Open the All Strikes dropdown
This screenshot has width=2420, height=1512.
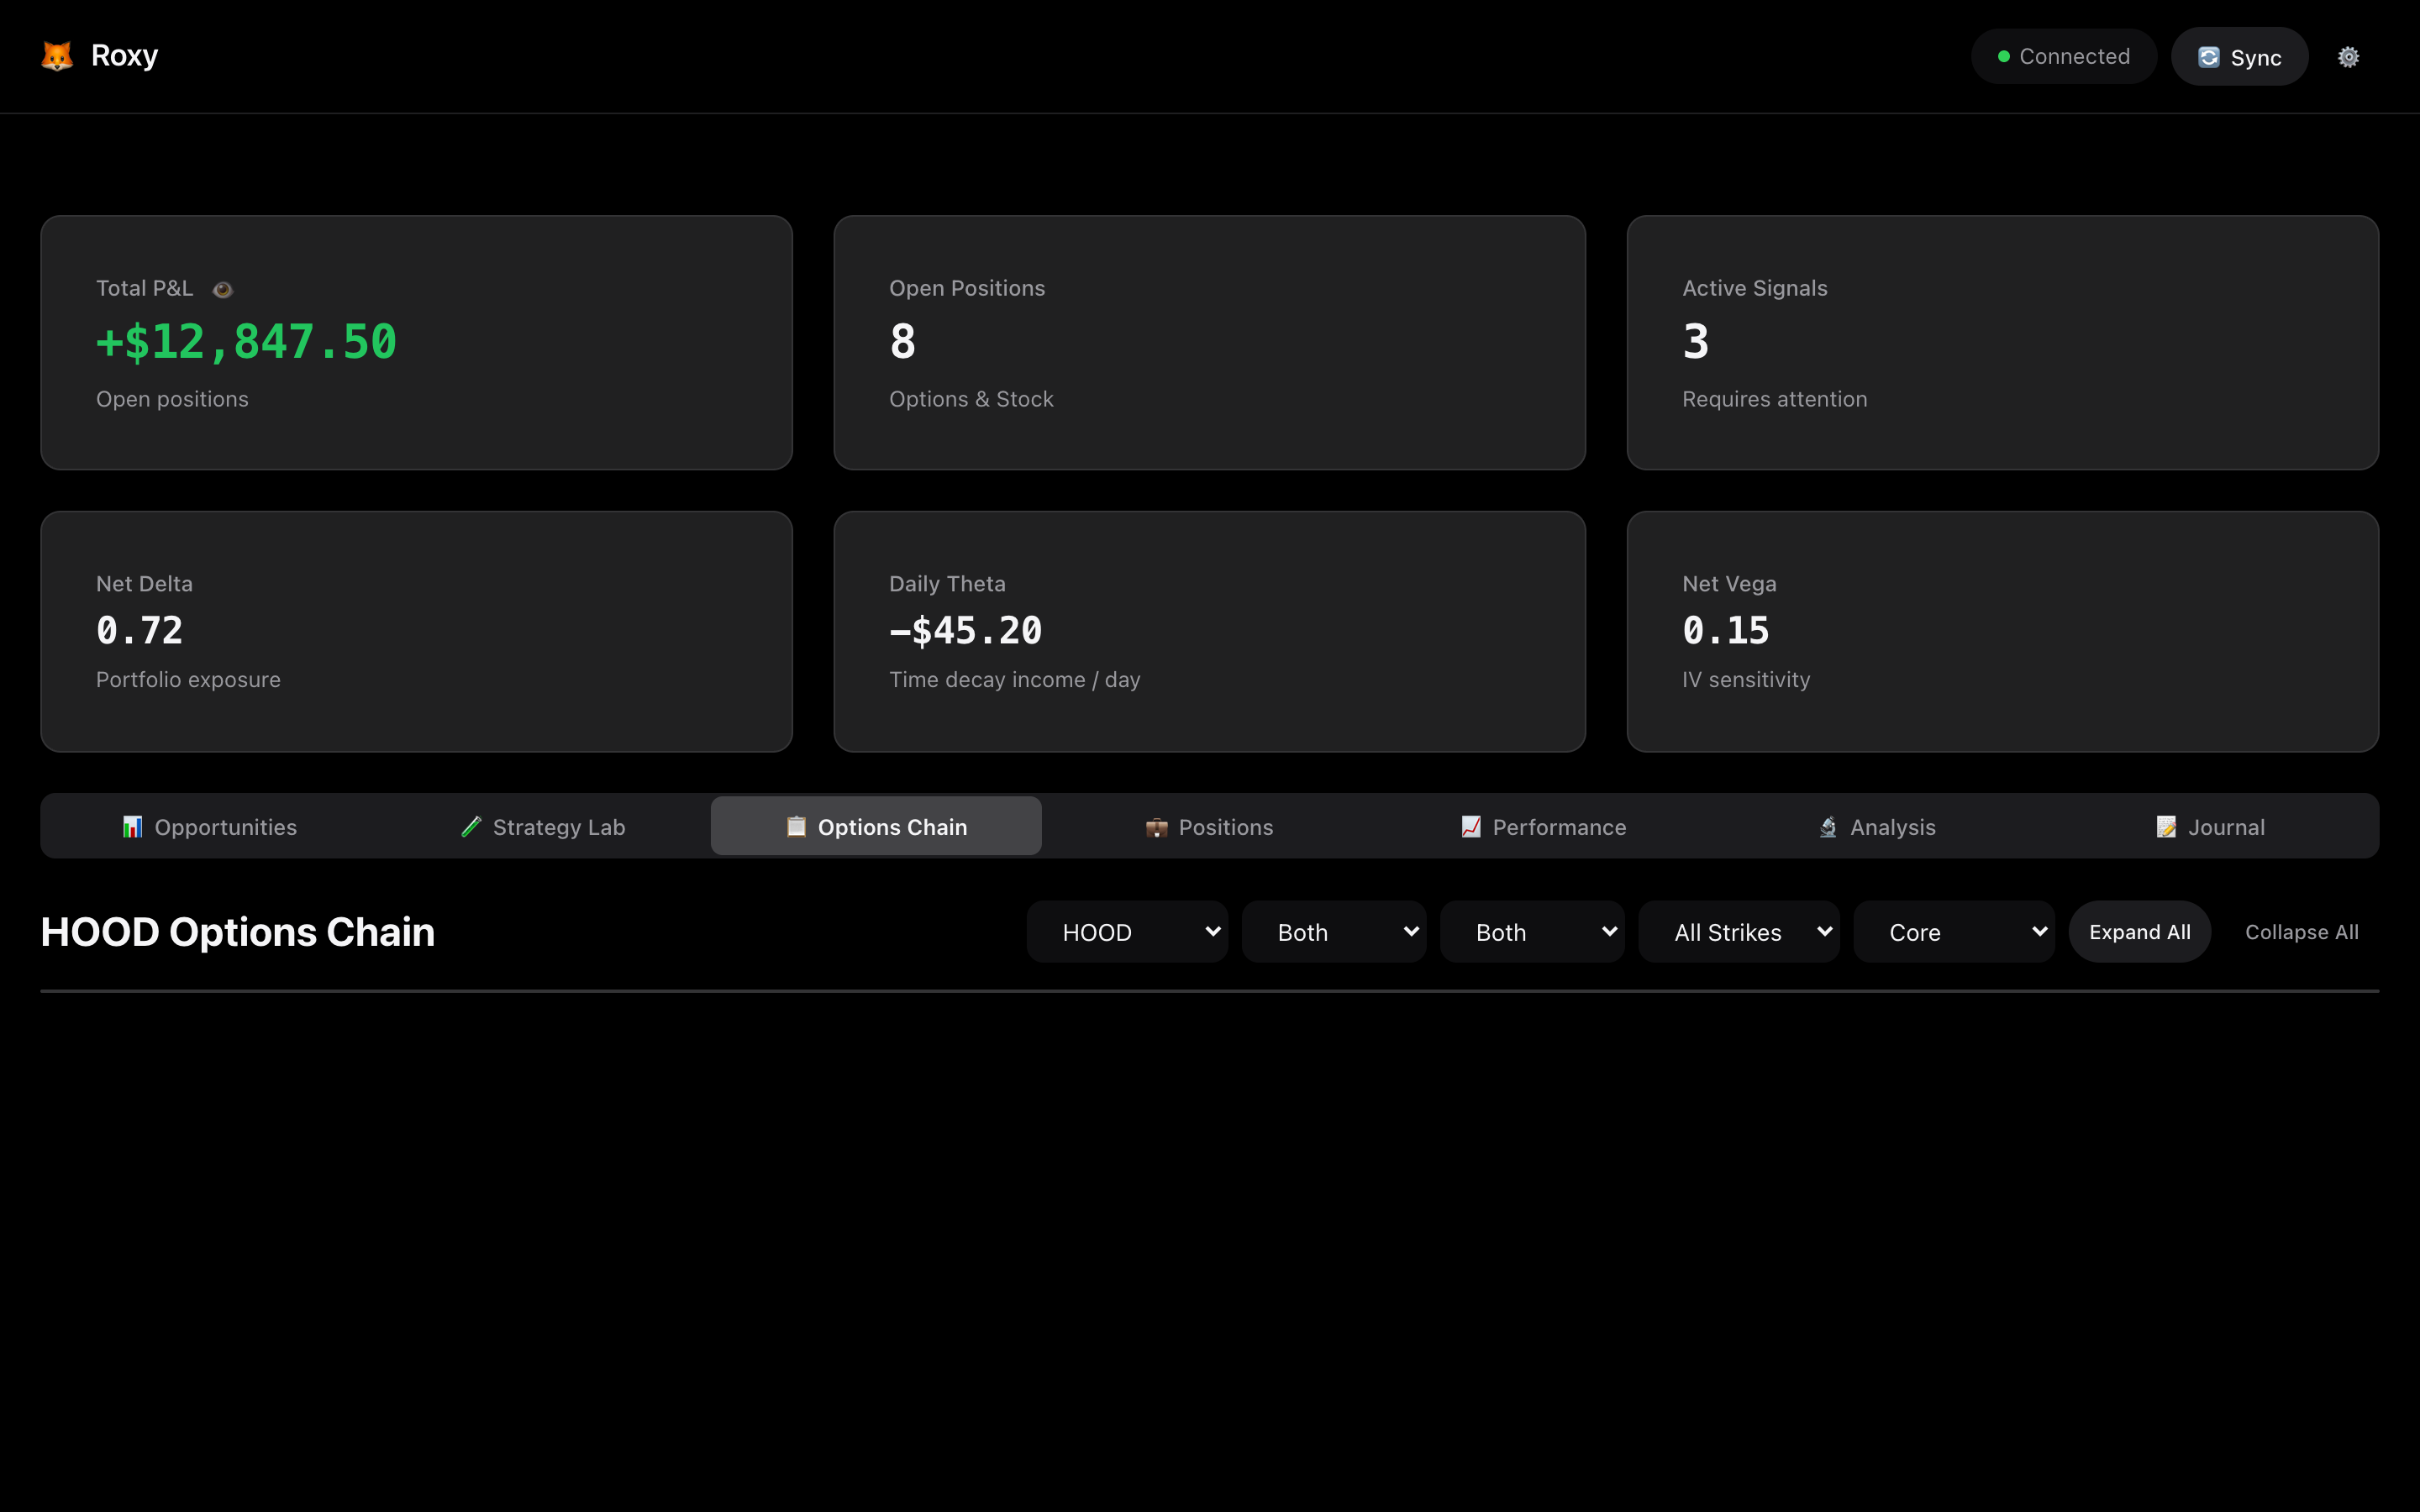(1738, 932)
